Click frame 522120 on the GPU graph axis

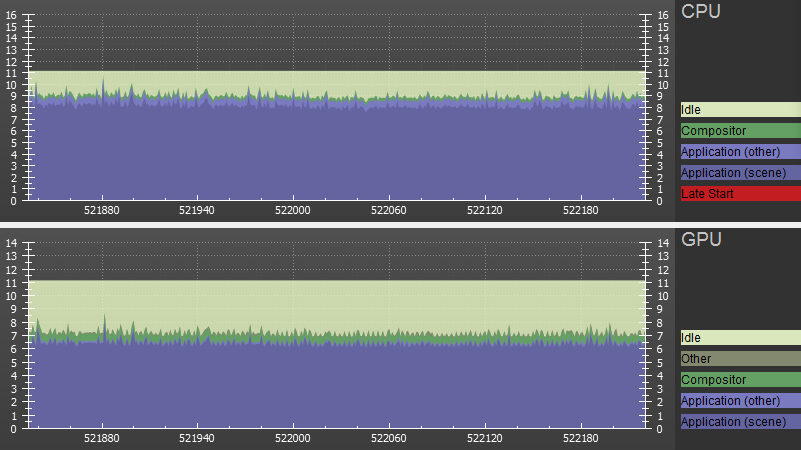click(x=485, y=438)
